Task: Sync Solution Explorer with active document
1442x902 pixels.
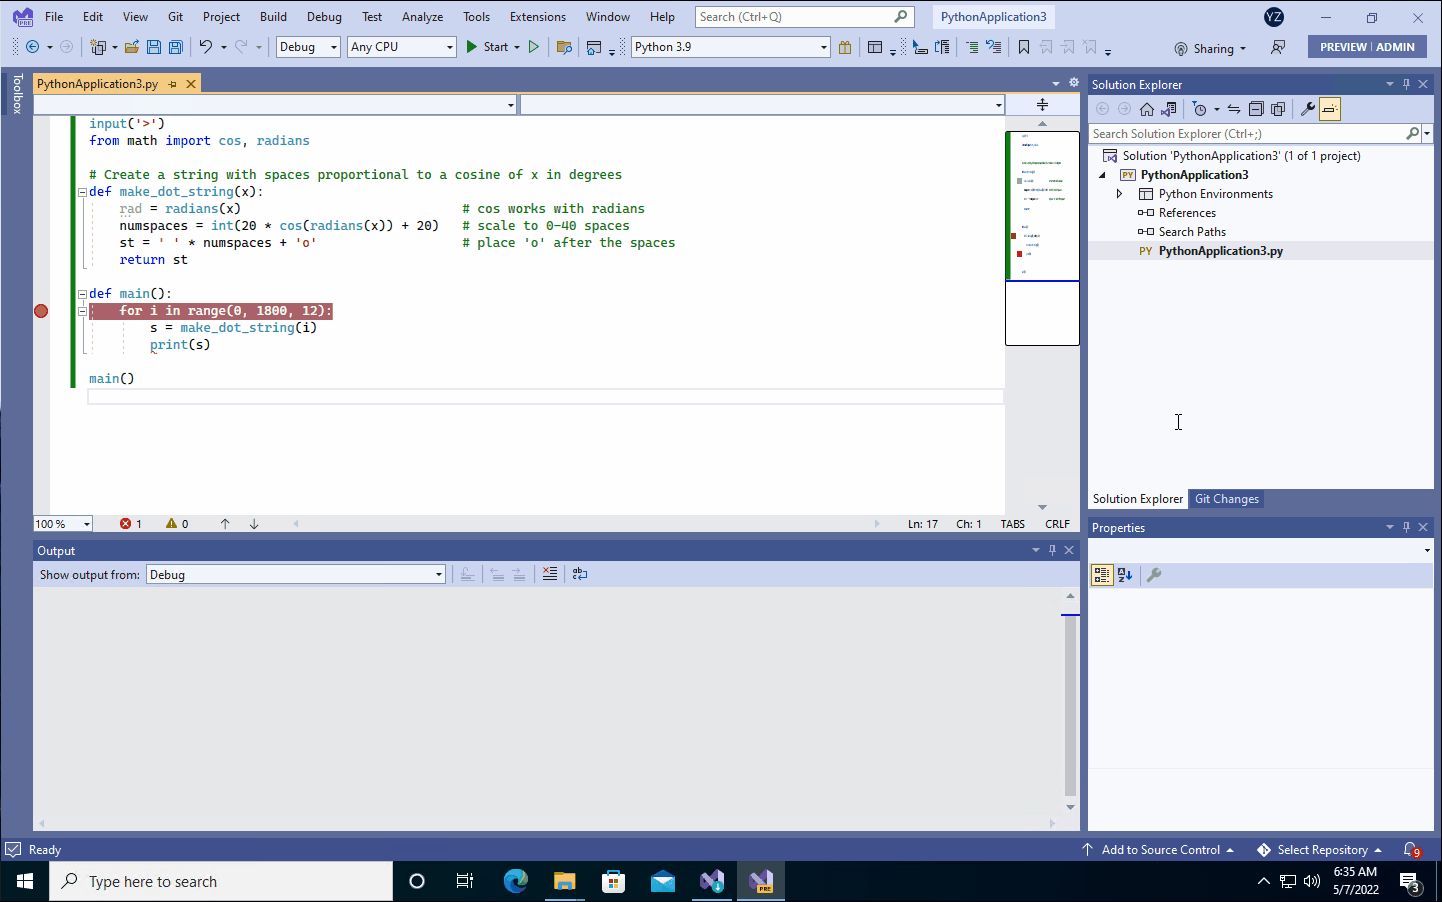Action: pyautogui.click(x=1234, y=108)
